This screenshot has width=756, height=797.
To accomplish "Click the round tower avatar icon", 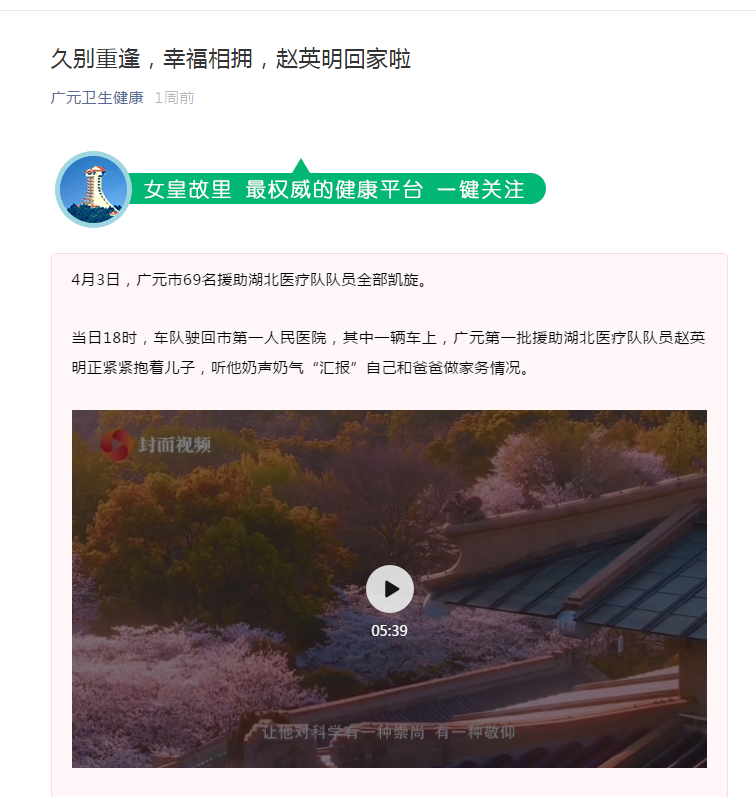I will [94, 189].
